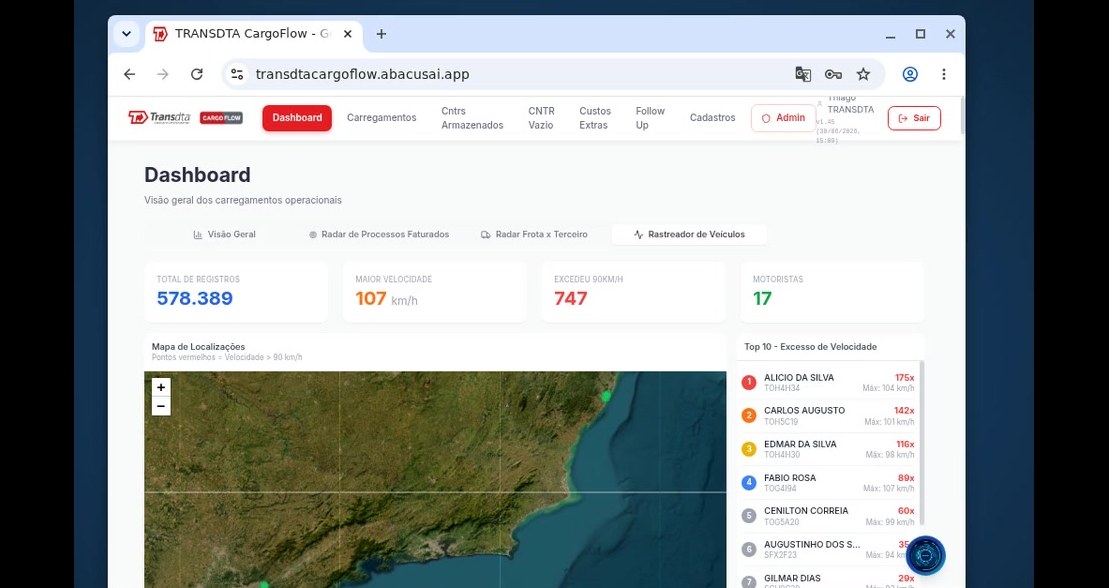Open Cntrs Armazenados menu item
The height and width of the screenshot is (588, 1109).
(472, 118)
